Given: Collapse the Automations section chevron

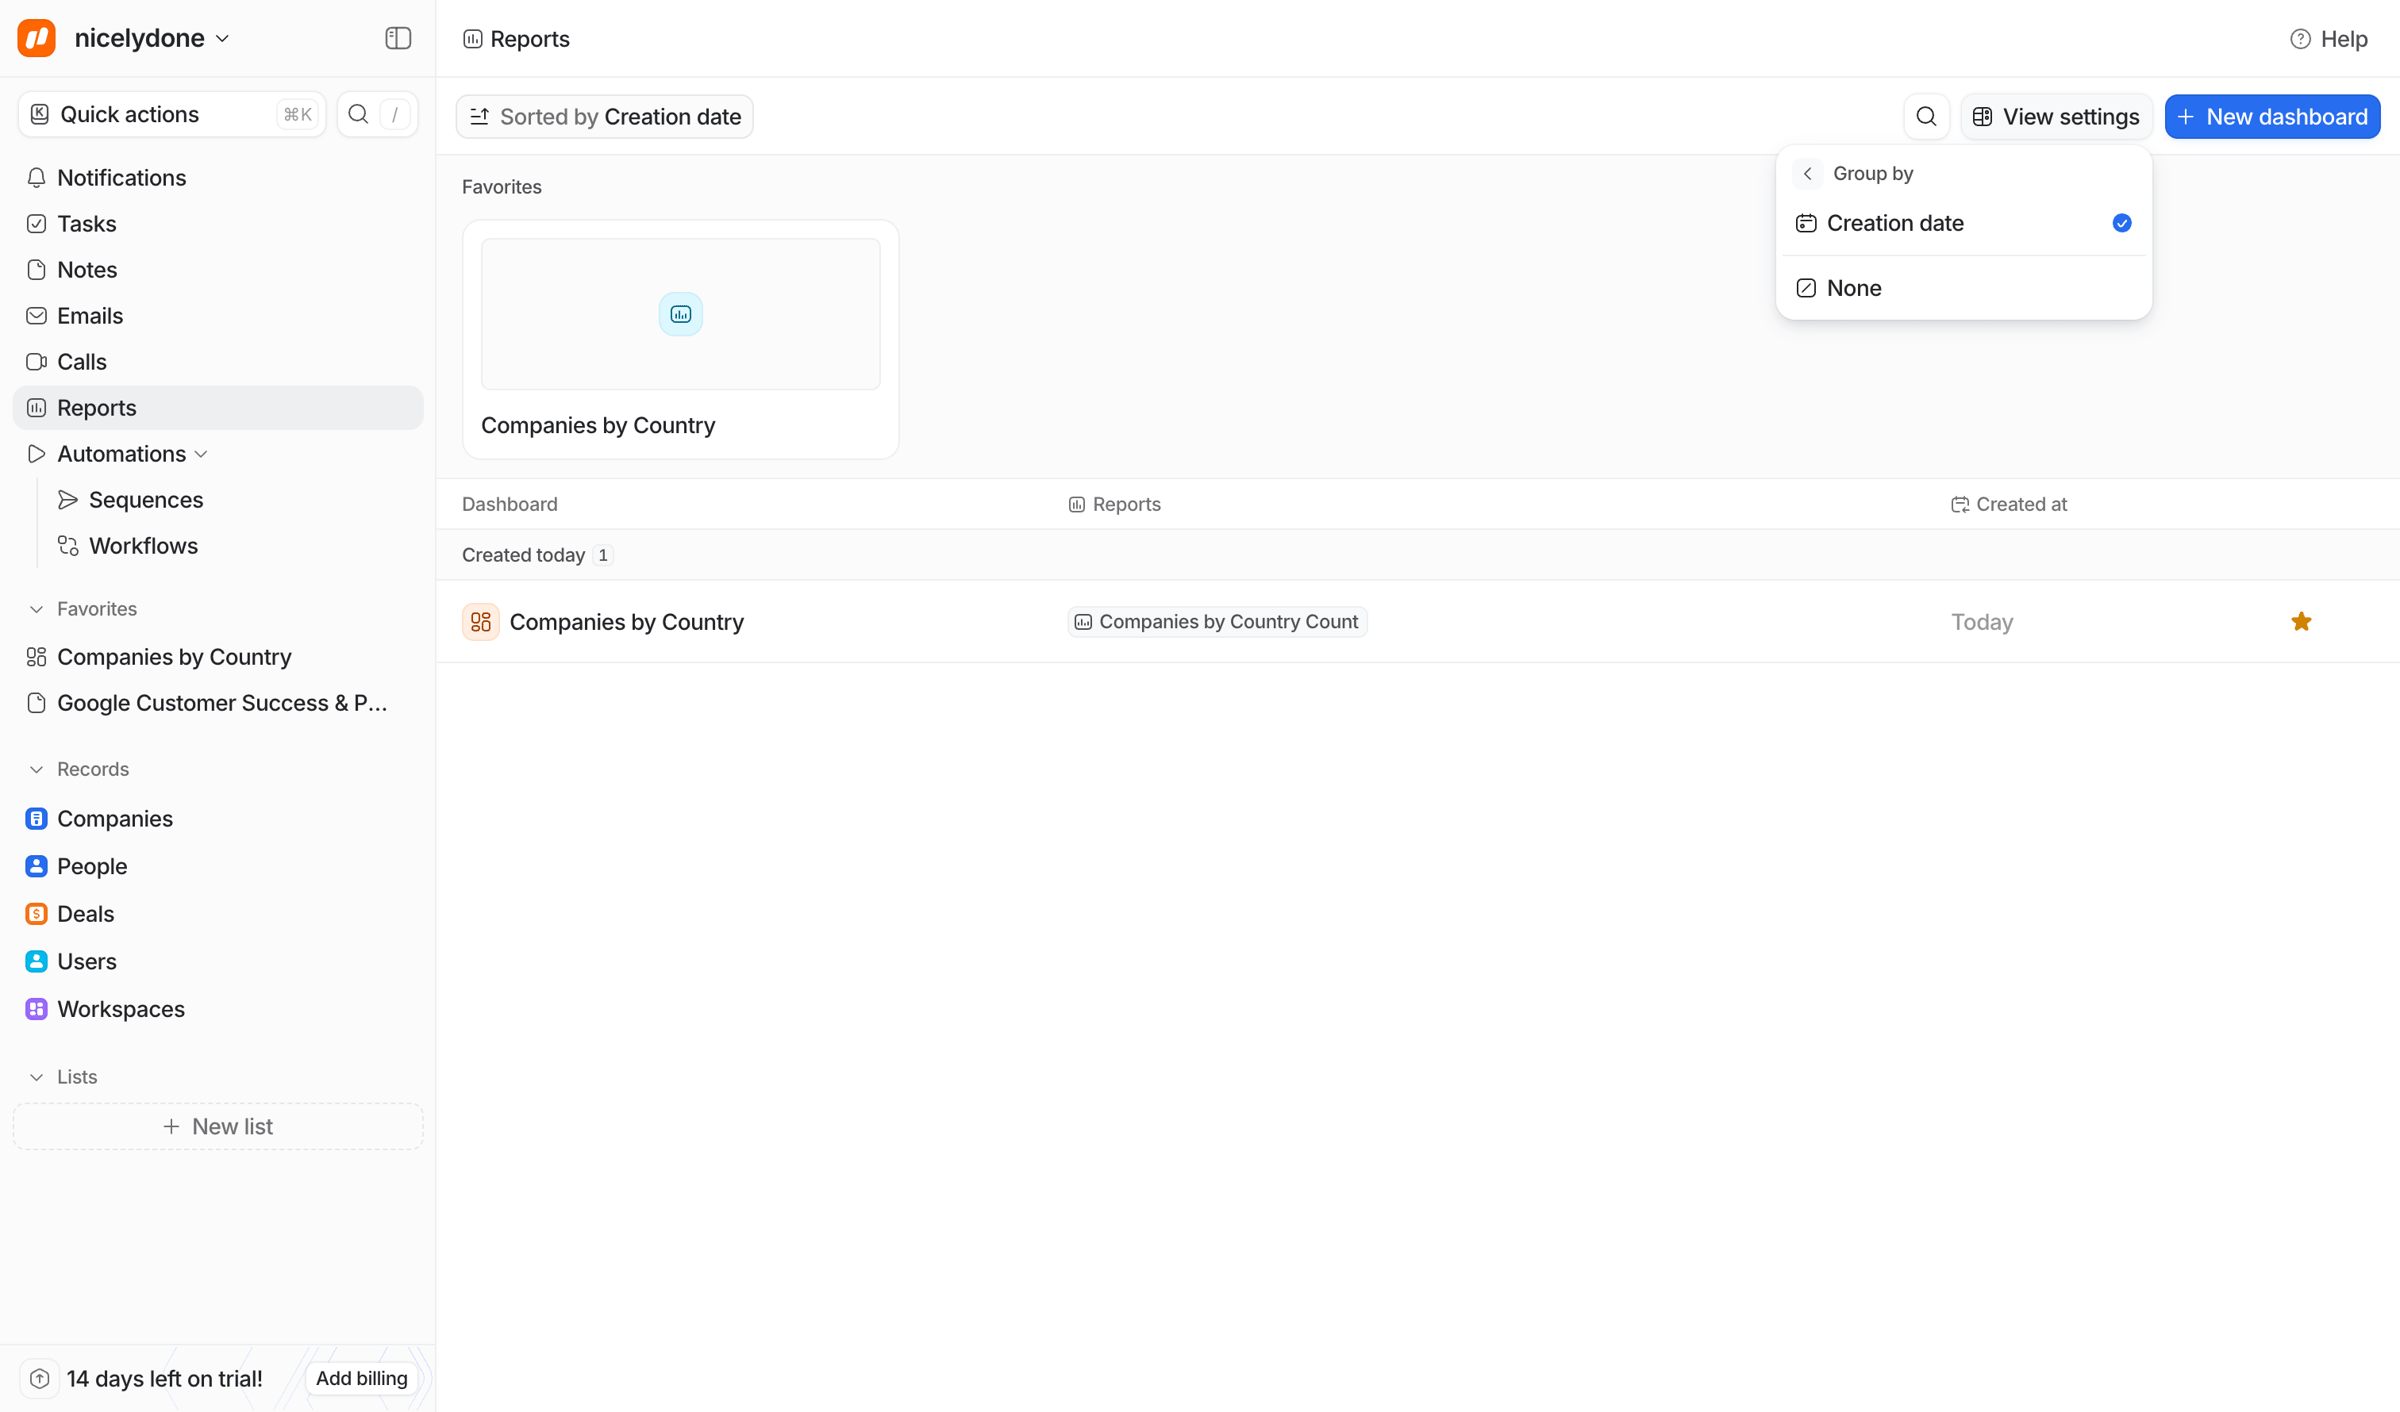Looking at the screenshot, I should click(x=202, y=454).
